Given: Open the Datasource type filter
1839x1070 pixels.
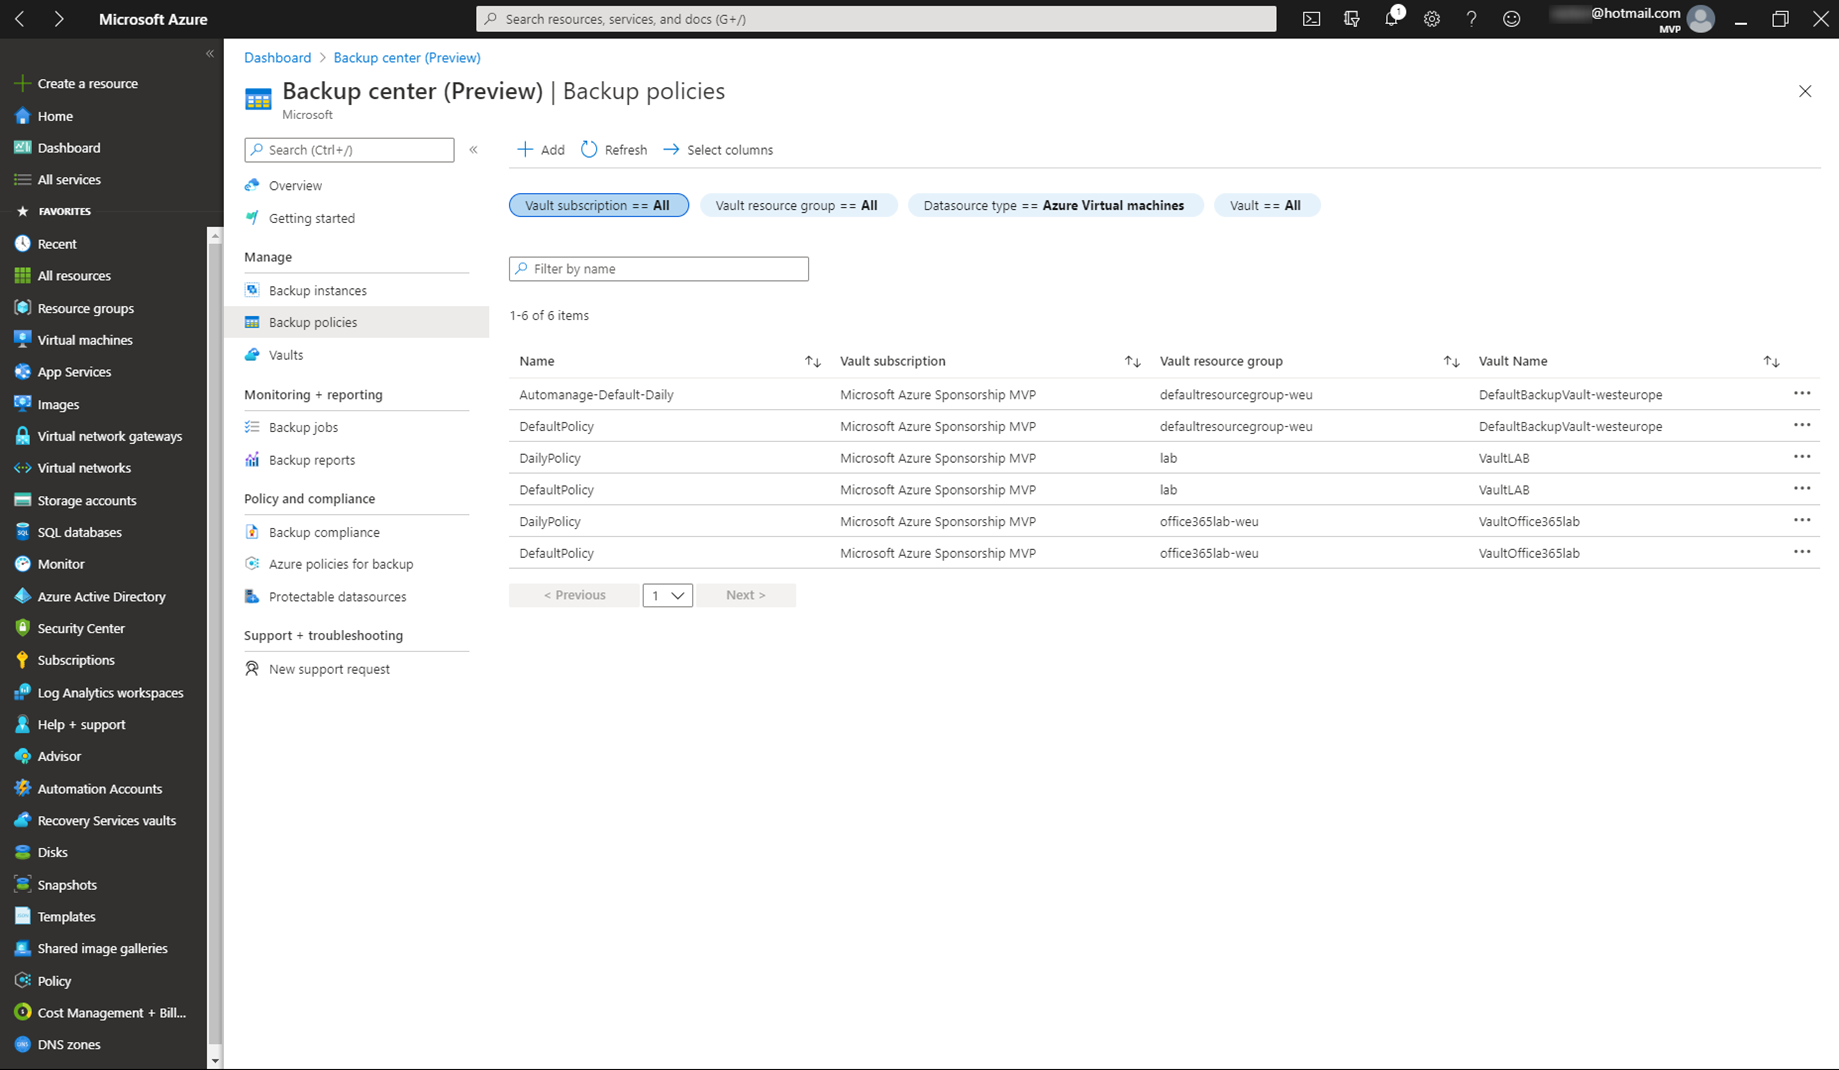Looking at the screenshot, I should [x=1054, y=205].
